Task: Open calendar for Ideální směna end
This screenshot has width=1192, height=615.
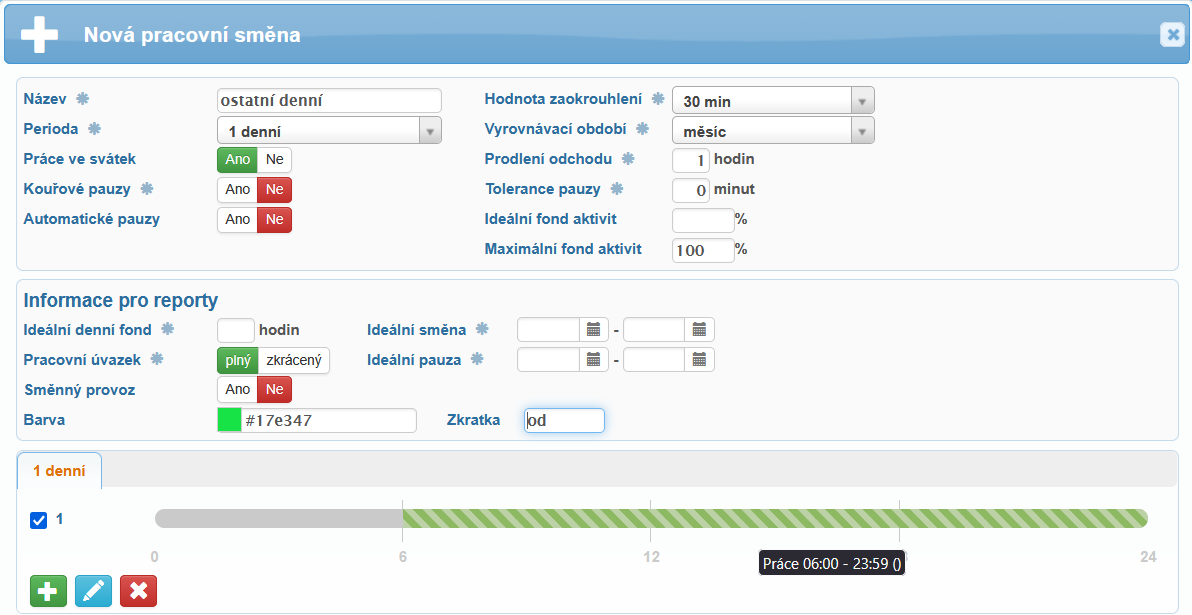Action: [x=700, y=330]
